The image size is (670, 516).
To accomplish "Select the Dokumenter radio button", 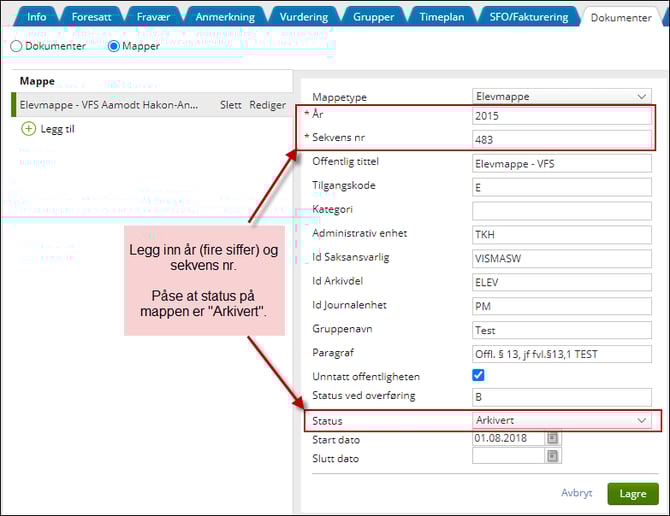I will click(16, 46).
